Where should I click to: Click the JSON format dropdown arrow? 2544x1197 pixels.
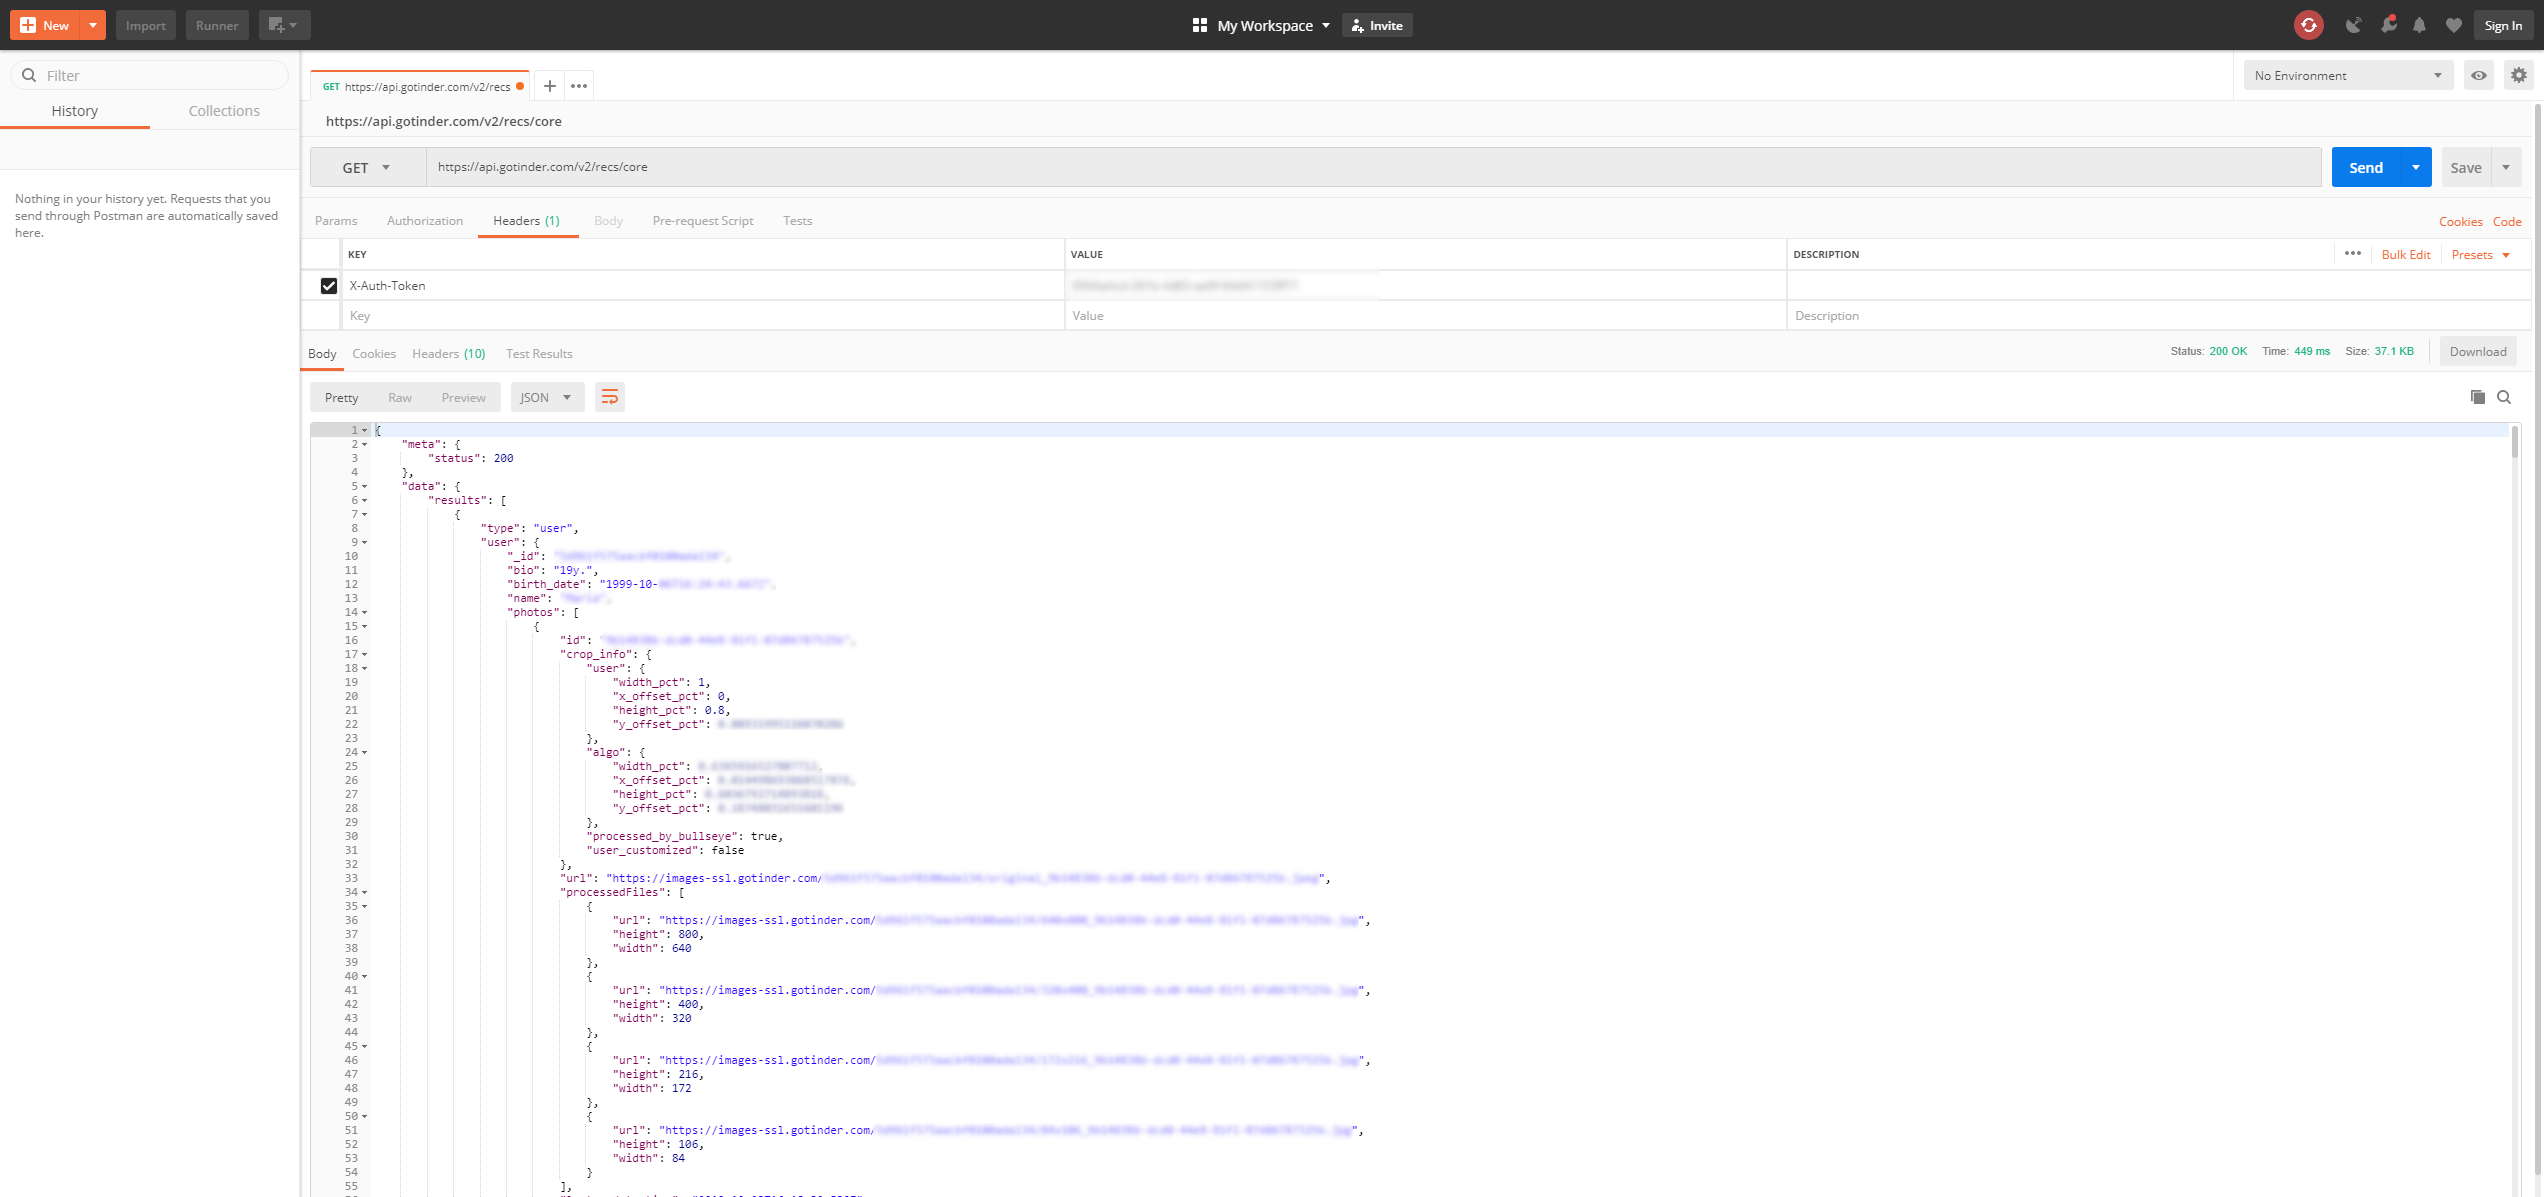point(568,397)
